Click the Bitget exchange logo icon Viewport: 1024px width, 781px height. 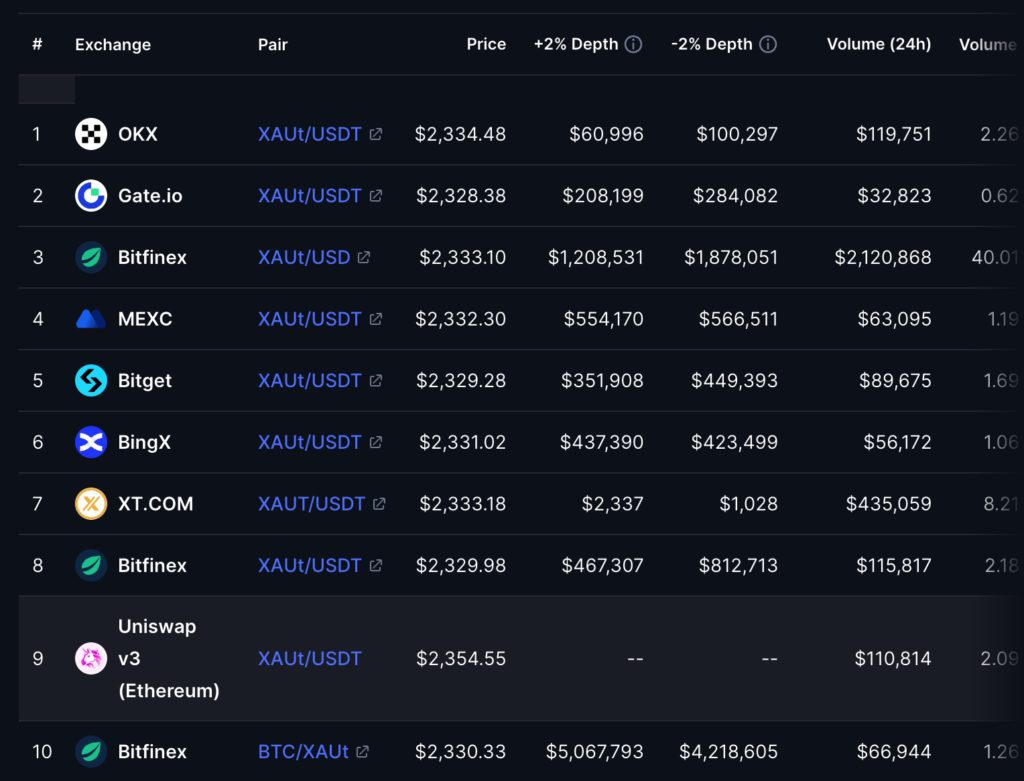click(91, 381)
